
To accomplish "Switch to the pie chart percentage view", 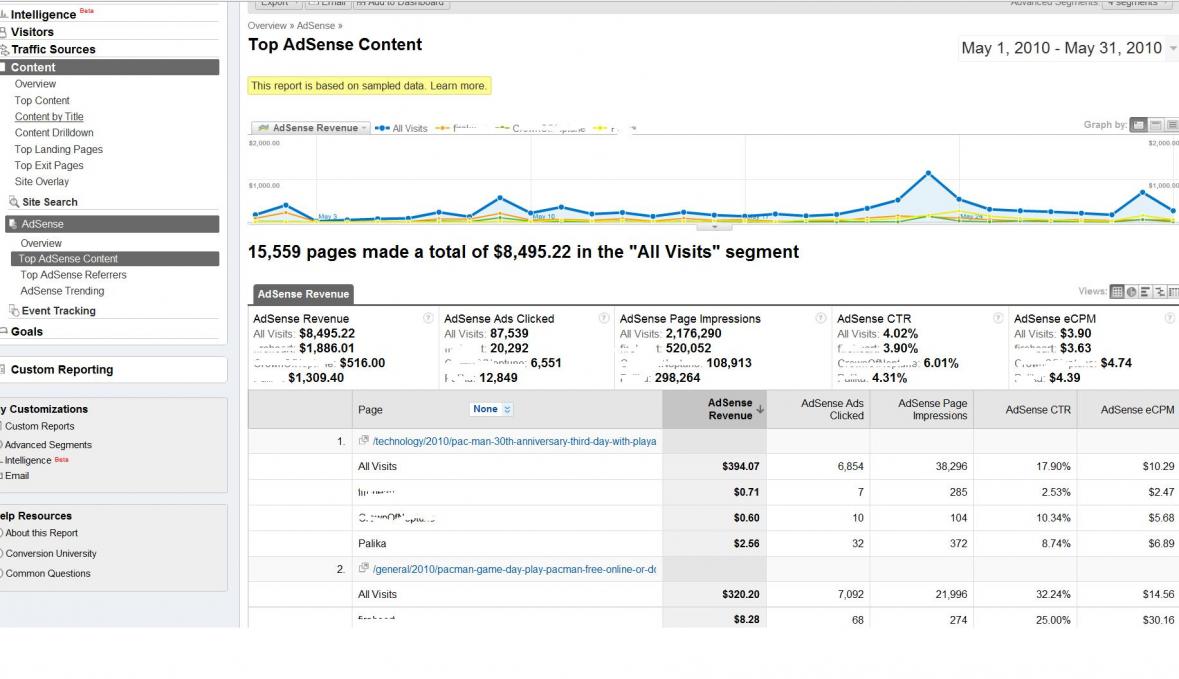I will click(x=1131, y=292).
